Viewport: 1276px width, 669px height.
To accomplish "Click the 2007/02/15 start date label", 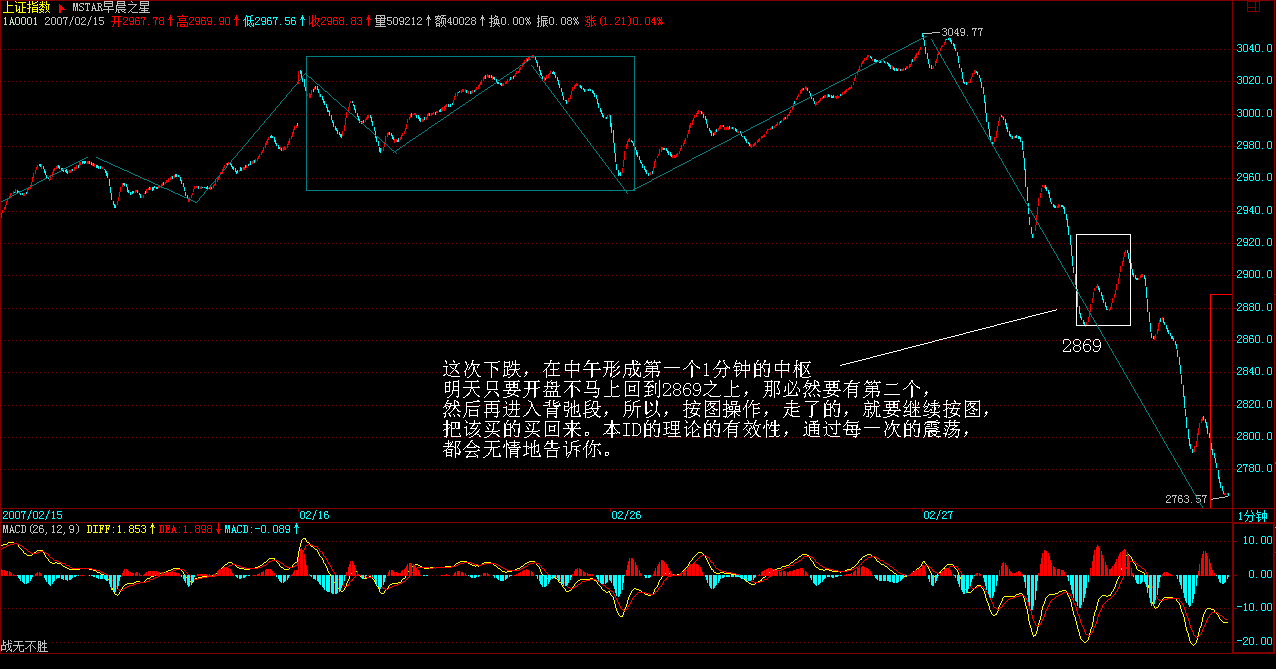I will [31, 516].
